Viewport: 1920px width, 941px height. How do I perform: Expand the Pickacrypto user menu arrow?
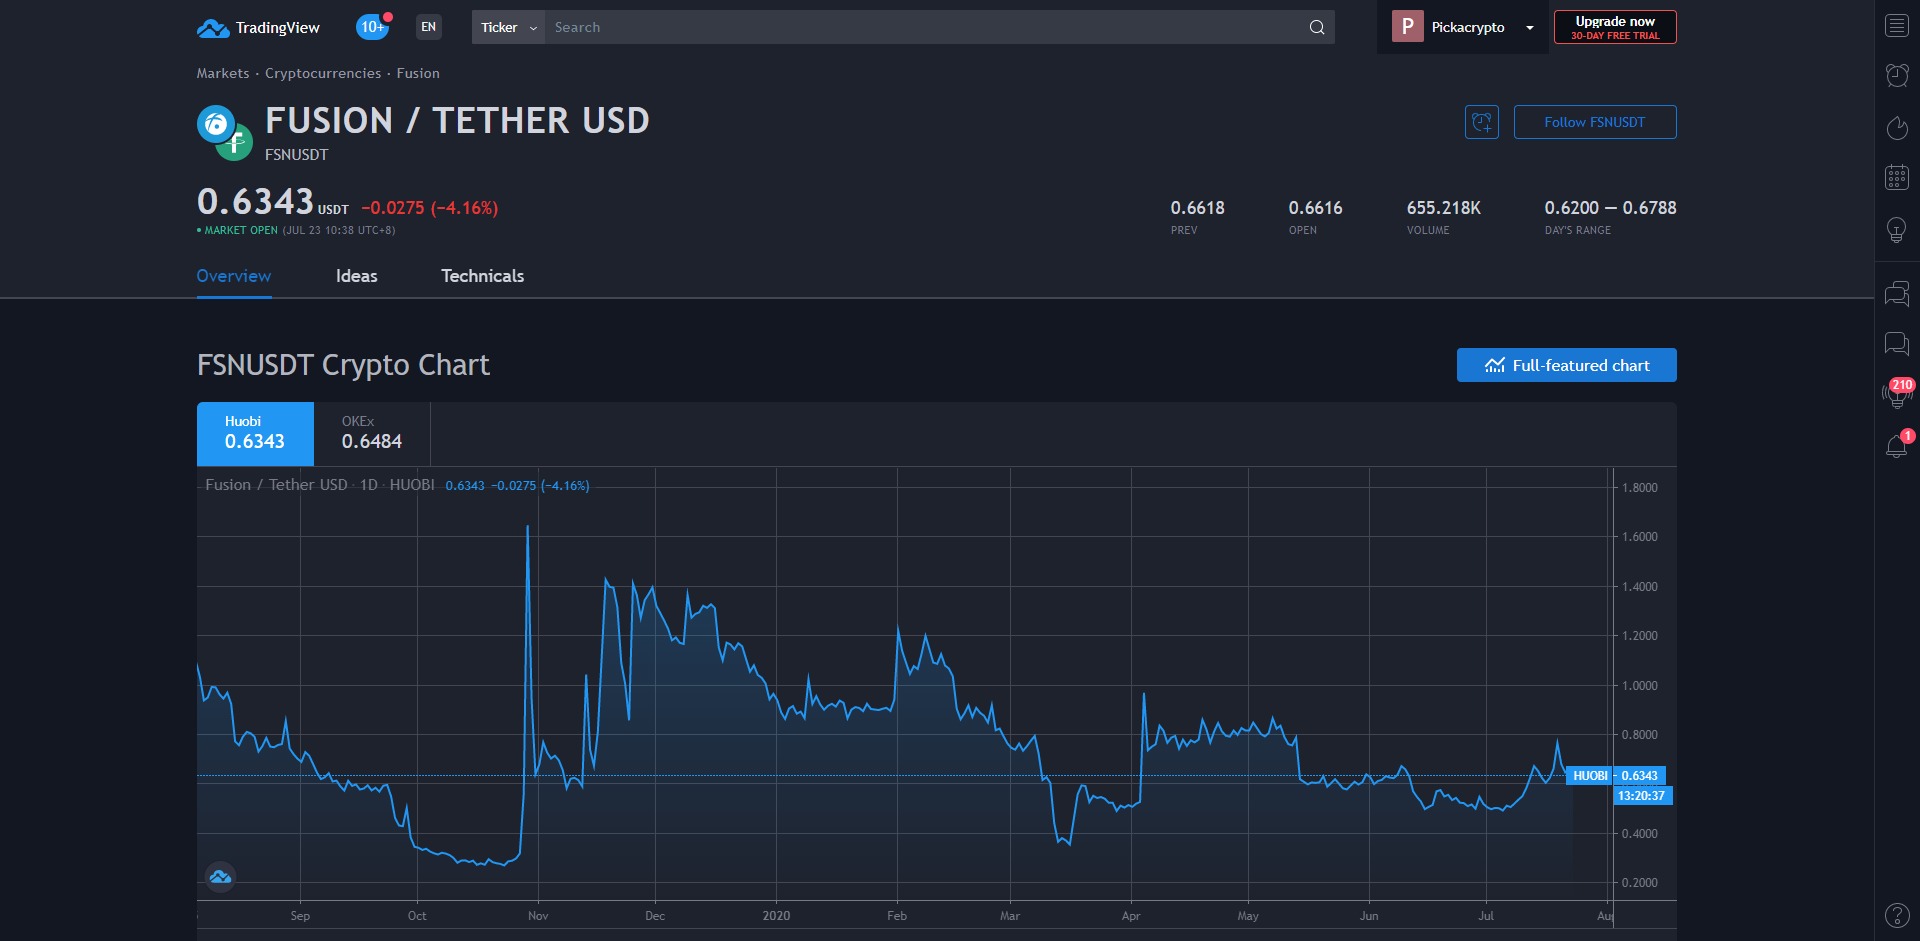pyautogui.click(x=1529, y=28)
